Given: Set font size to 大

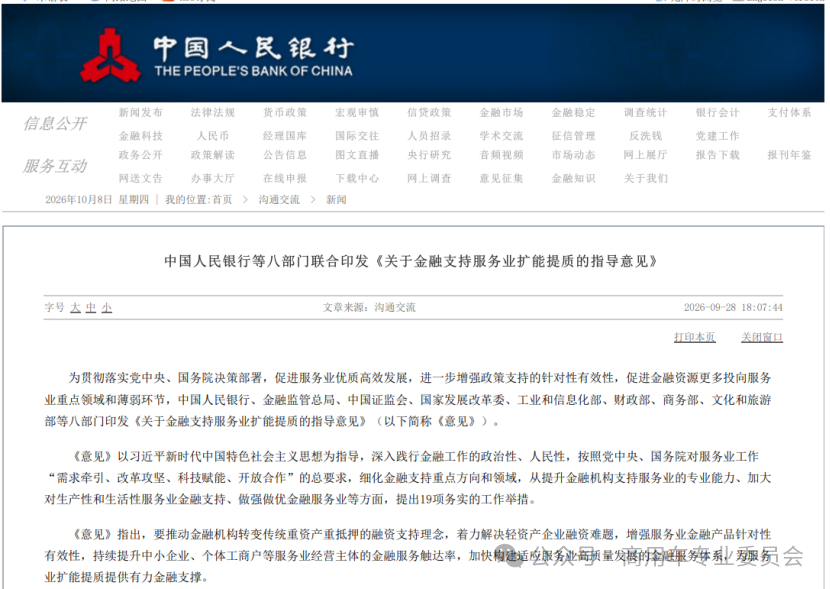Looking at the screenshot, I should click(x=75, y=307).
